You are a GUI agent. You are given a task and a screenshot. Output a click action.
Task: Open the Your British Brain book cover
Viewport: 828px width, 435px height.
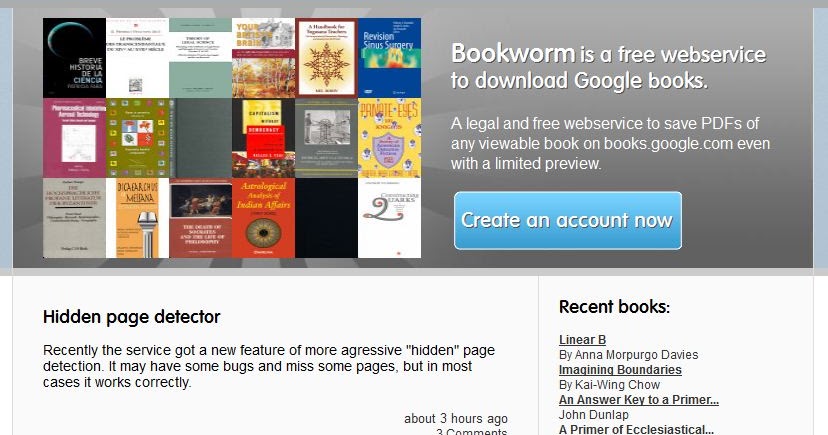point(264,58)
